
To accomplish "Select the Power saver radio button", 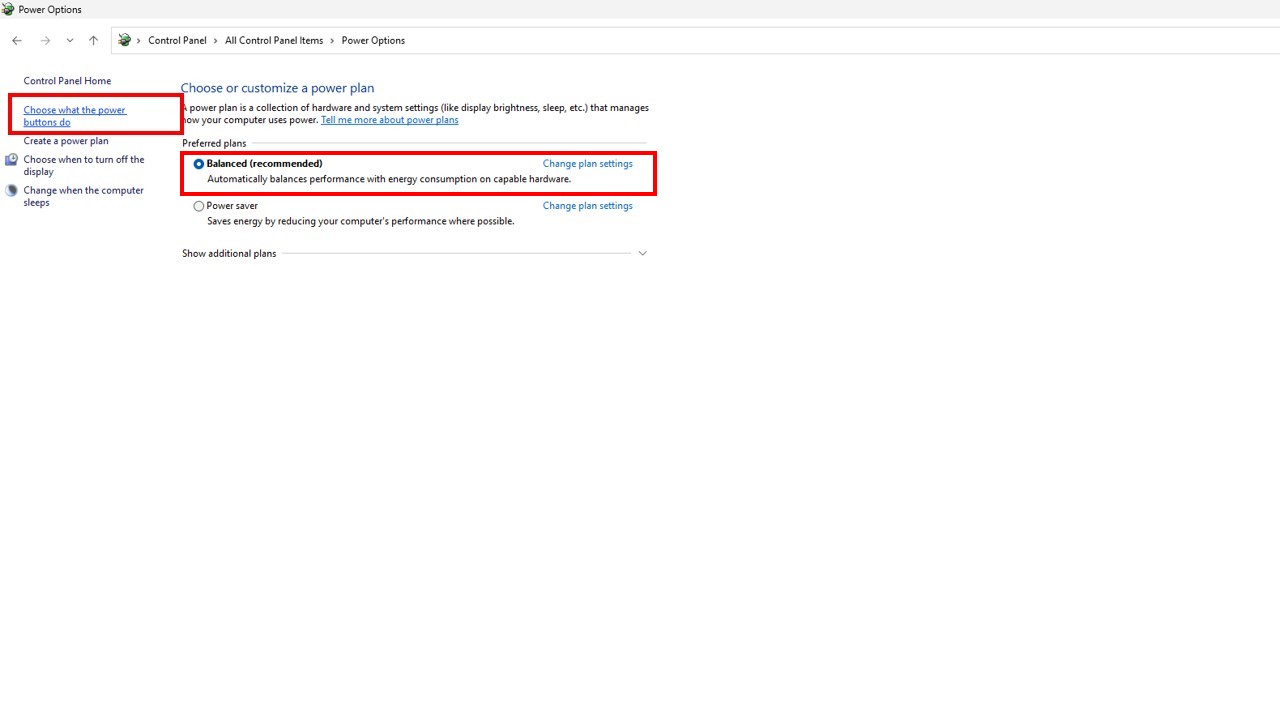I will click(x=199, y=206).
